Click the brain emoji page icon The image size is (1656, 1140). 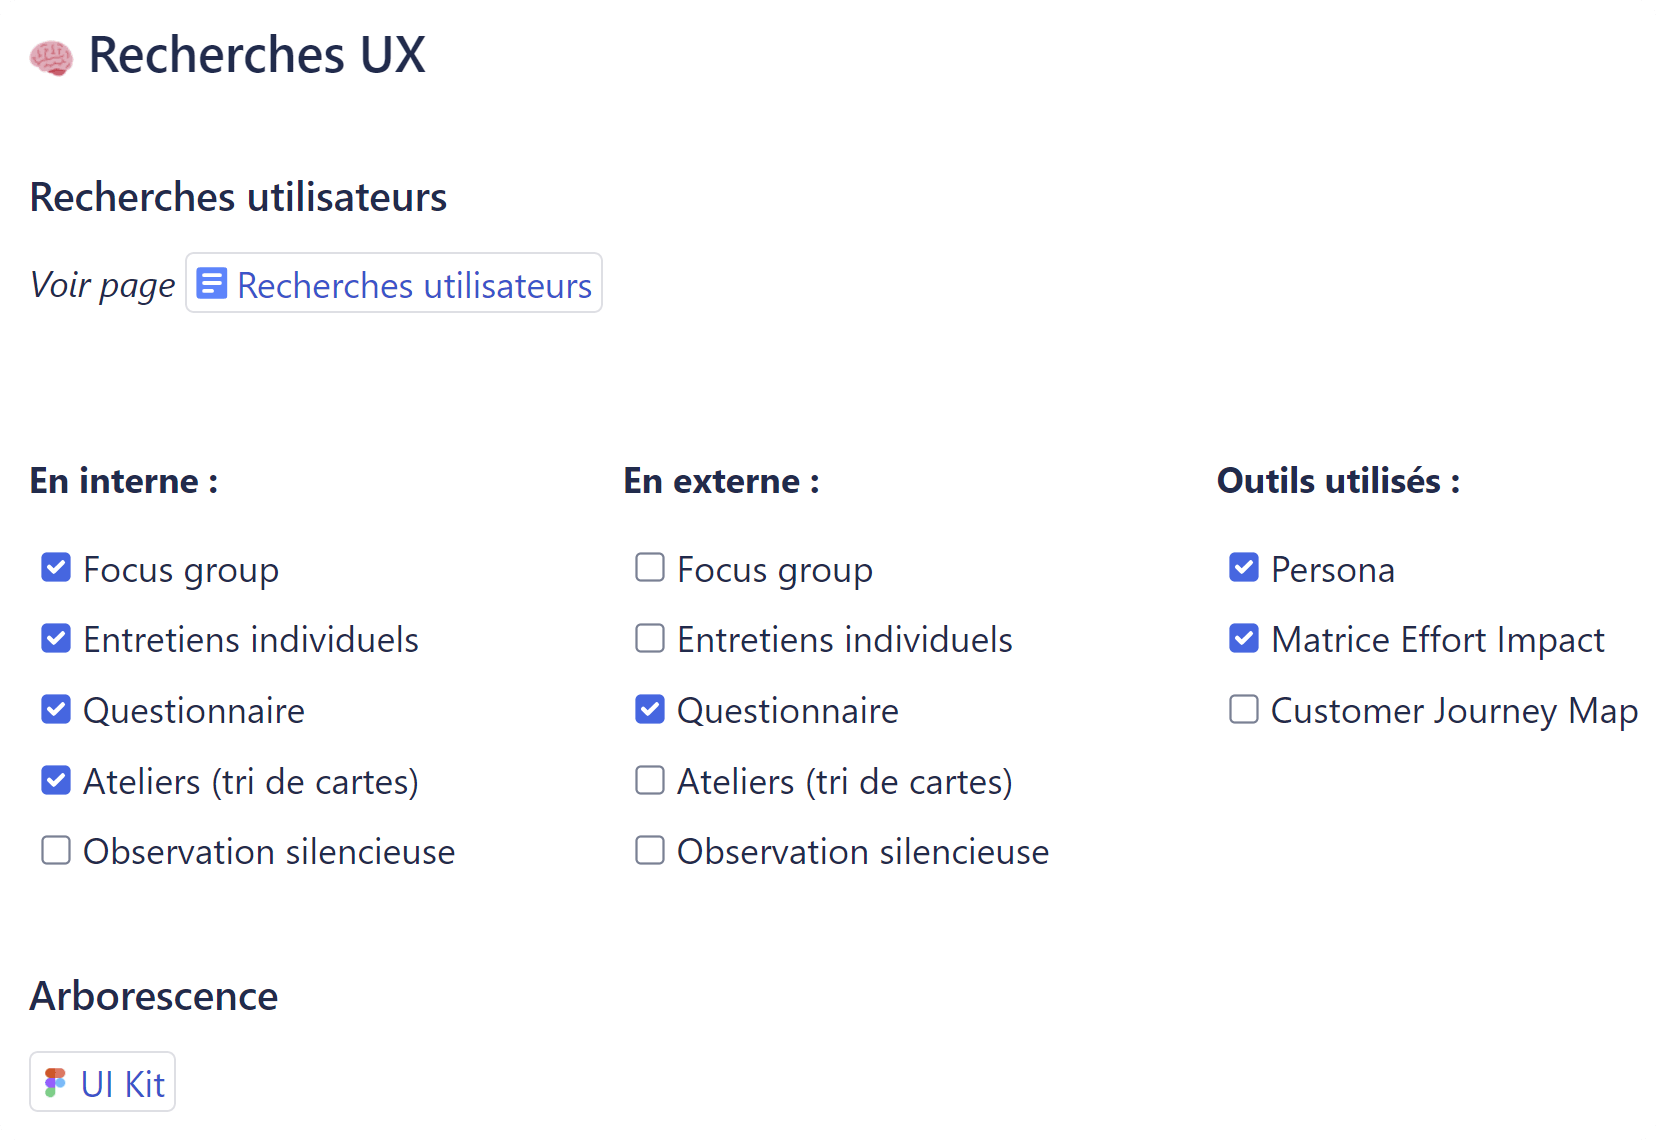click(51, 57)
